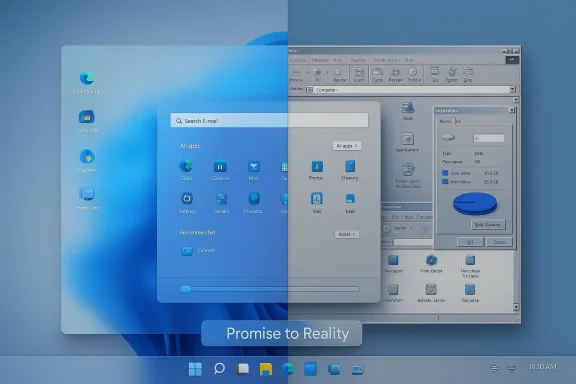Image resolution: width=576 pixels, height=384 pixels.
Task: Click the scroll-down arrow at the old window bottom
Action: coord(516,307)
